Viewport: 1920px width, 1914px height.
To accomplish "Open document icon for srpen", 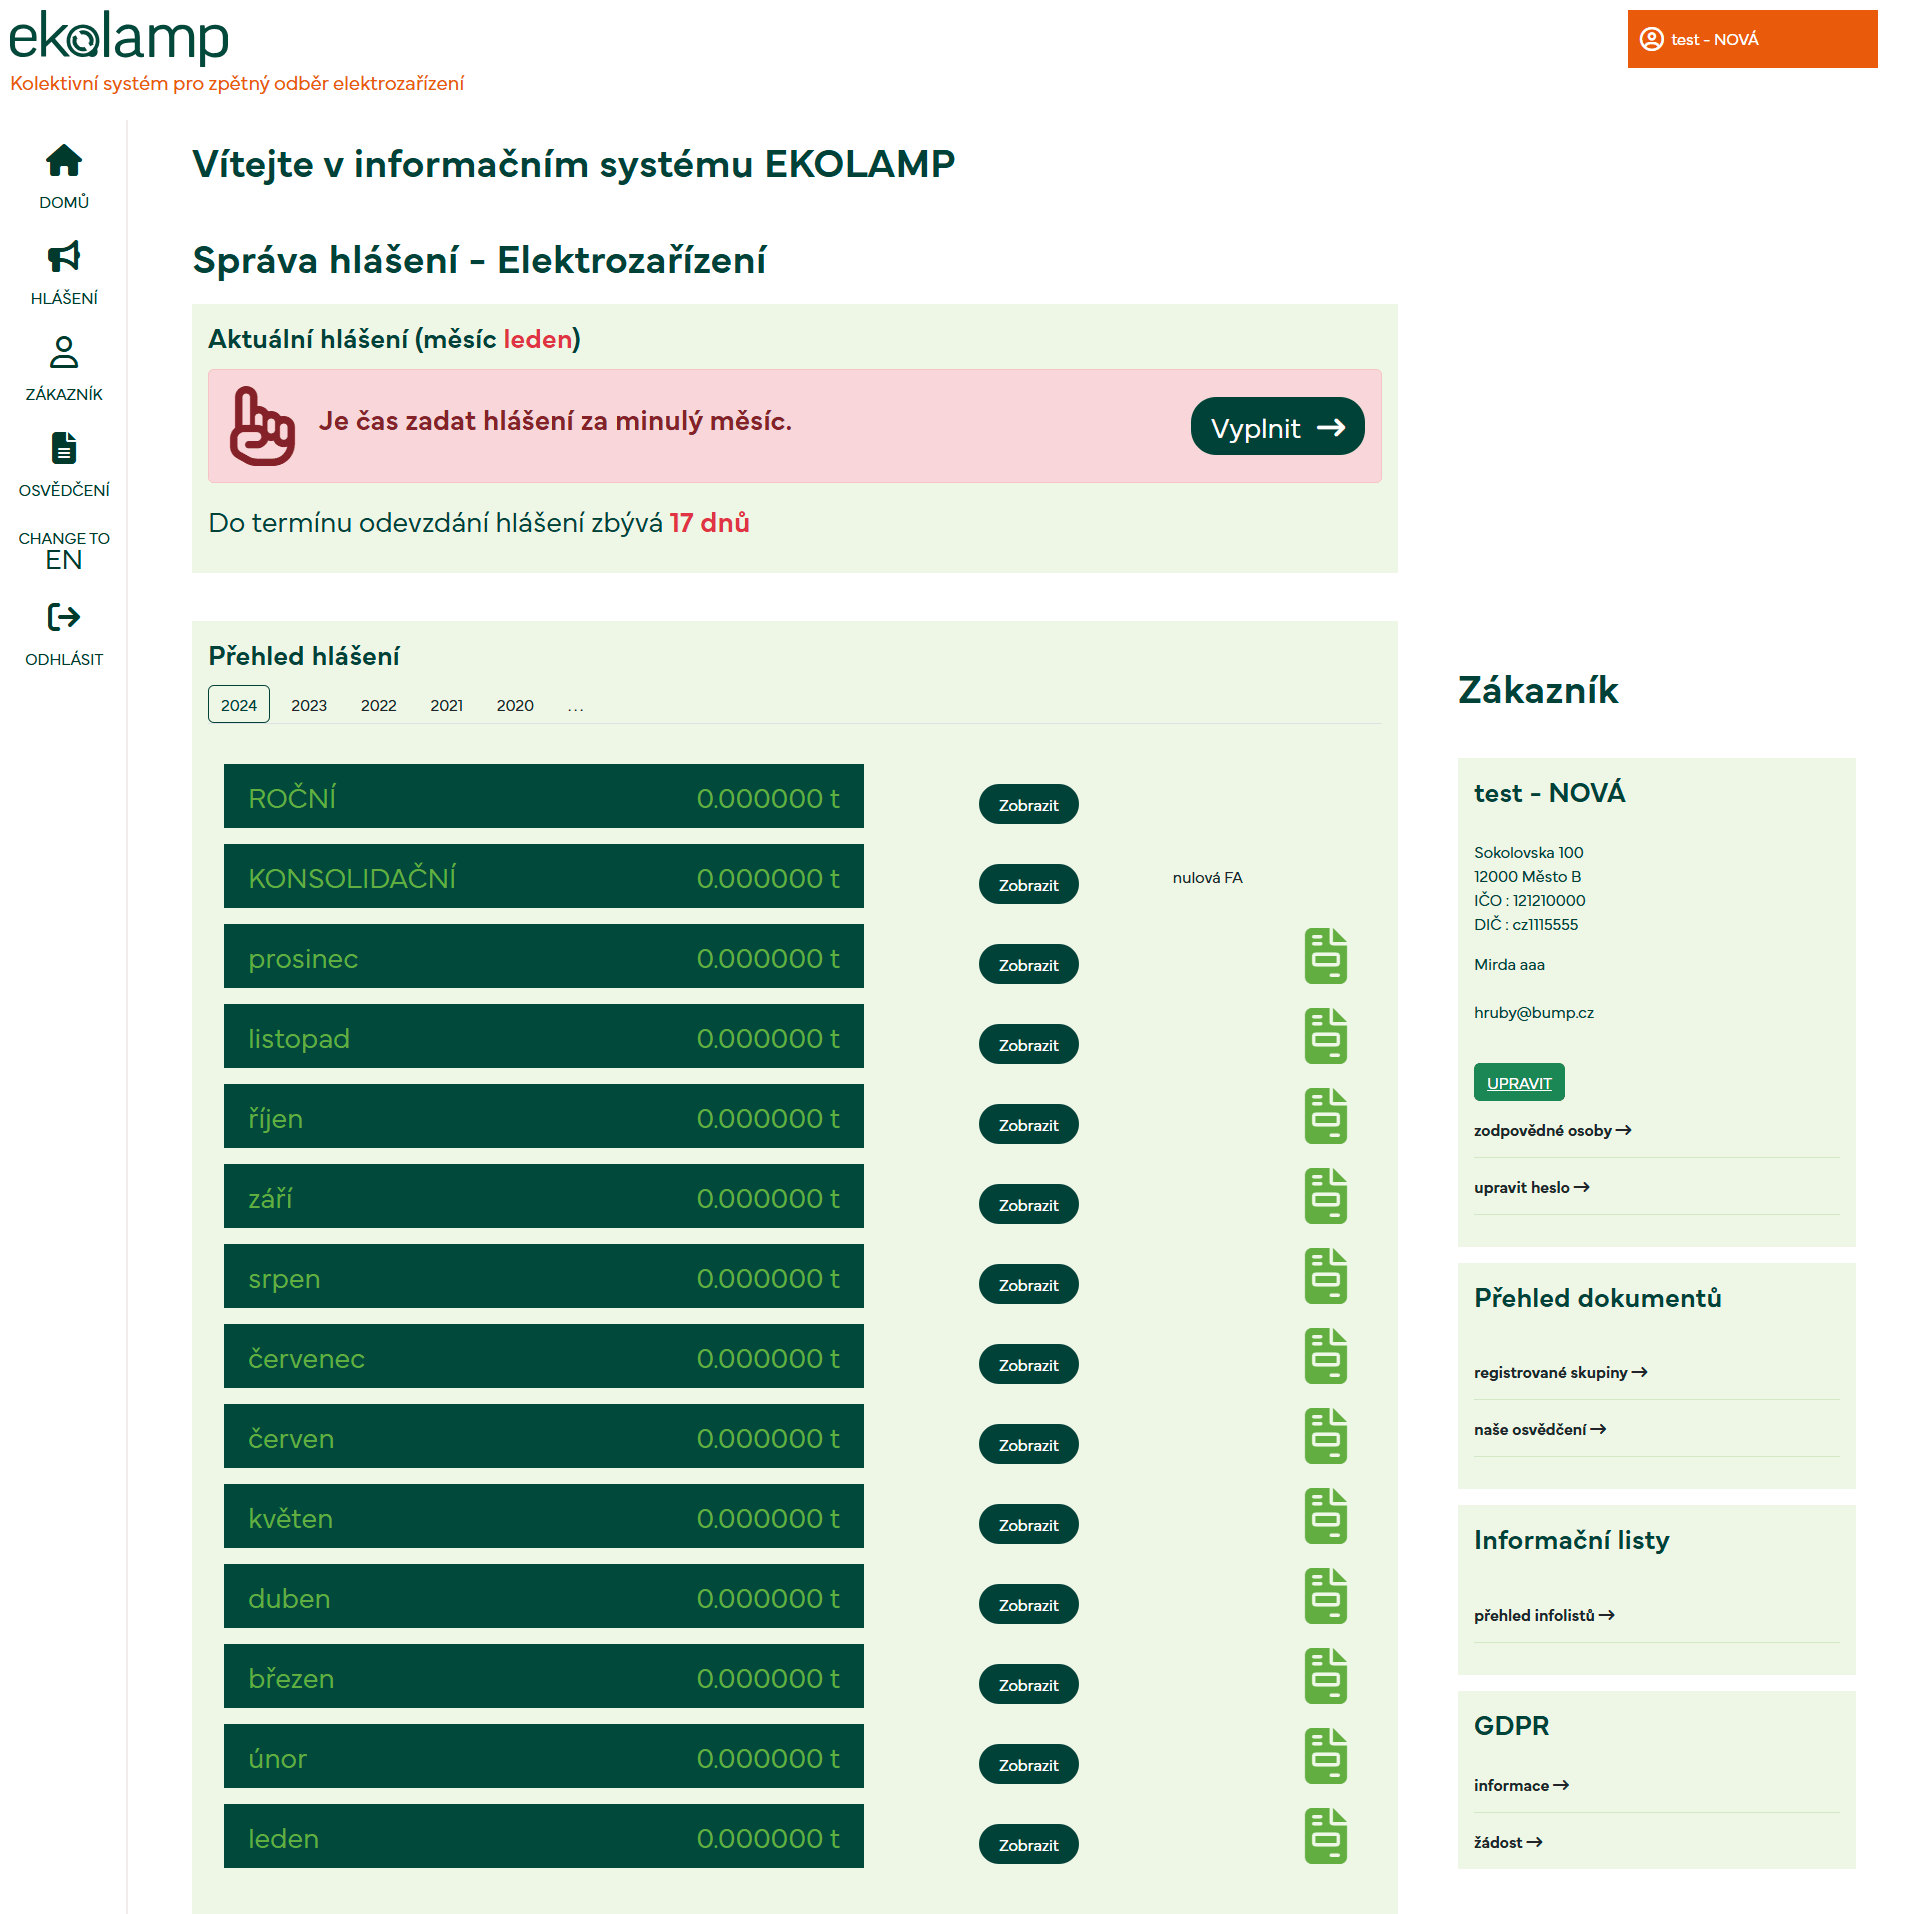I will (x=1326, y=1276).
